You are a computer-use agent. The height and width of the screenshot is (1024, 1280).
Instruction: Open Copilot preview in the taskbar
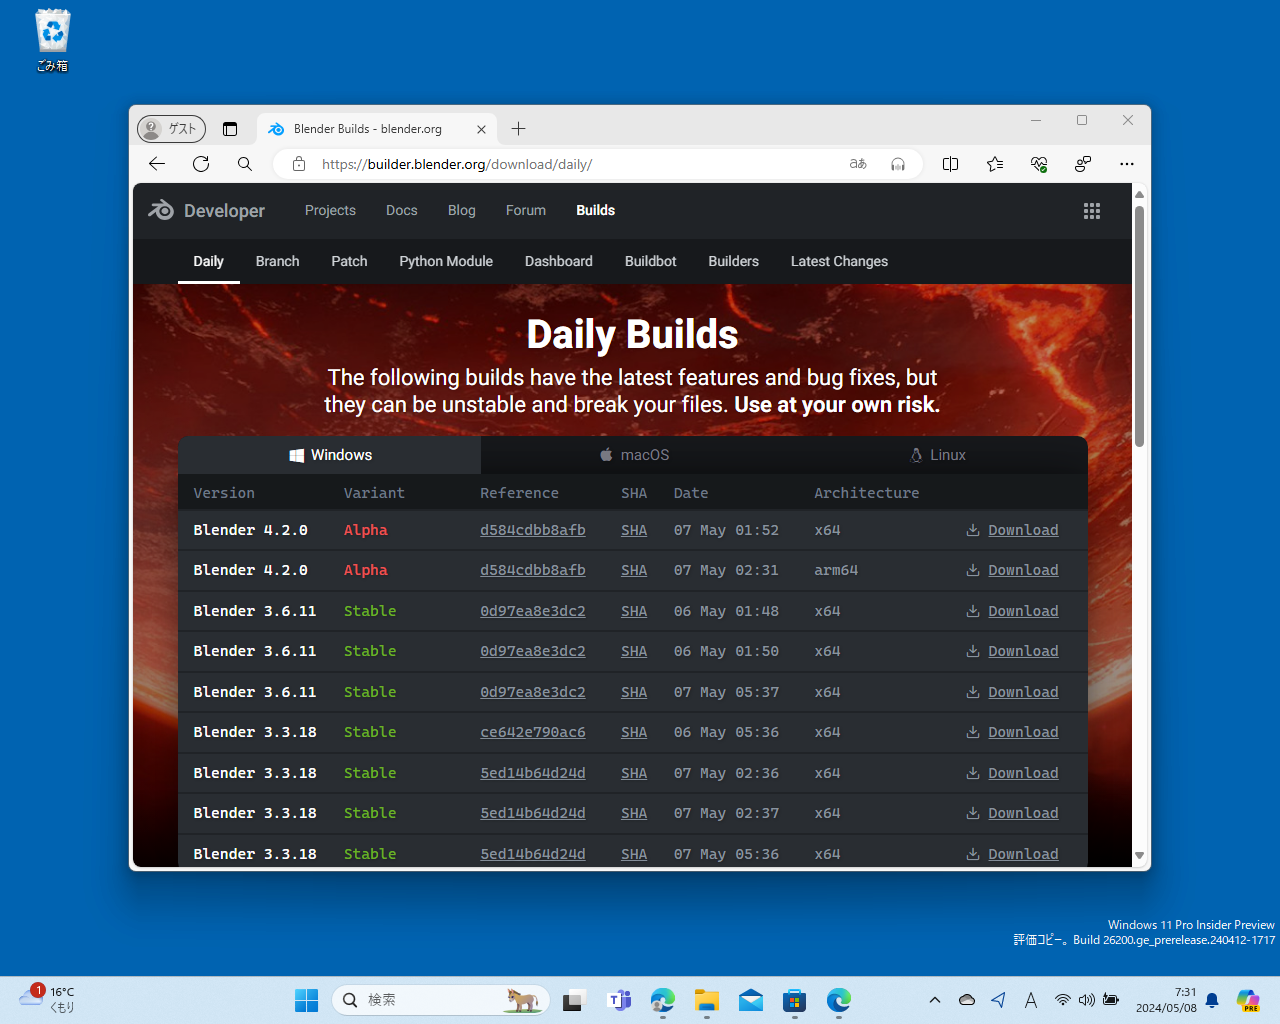point(1247,1000)
